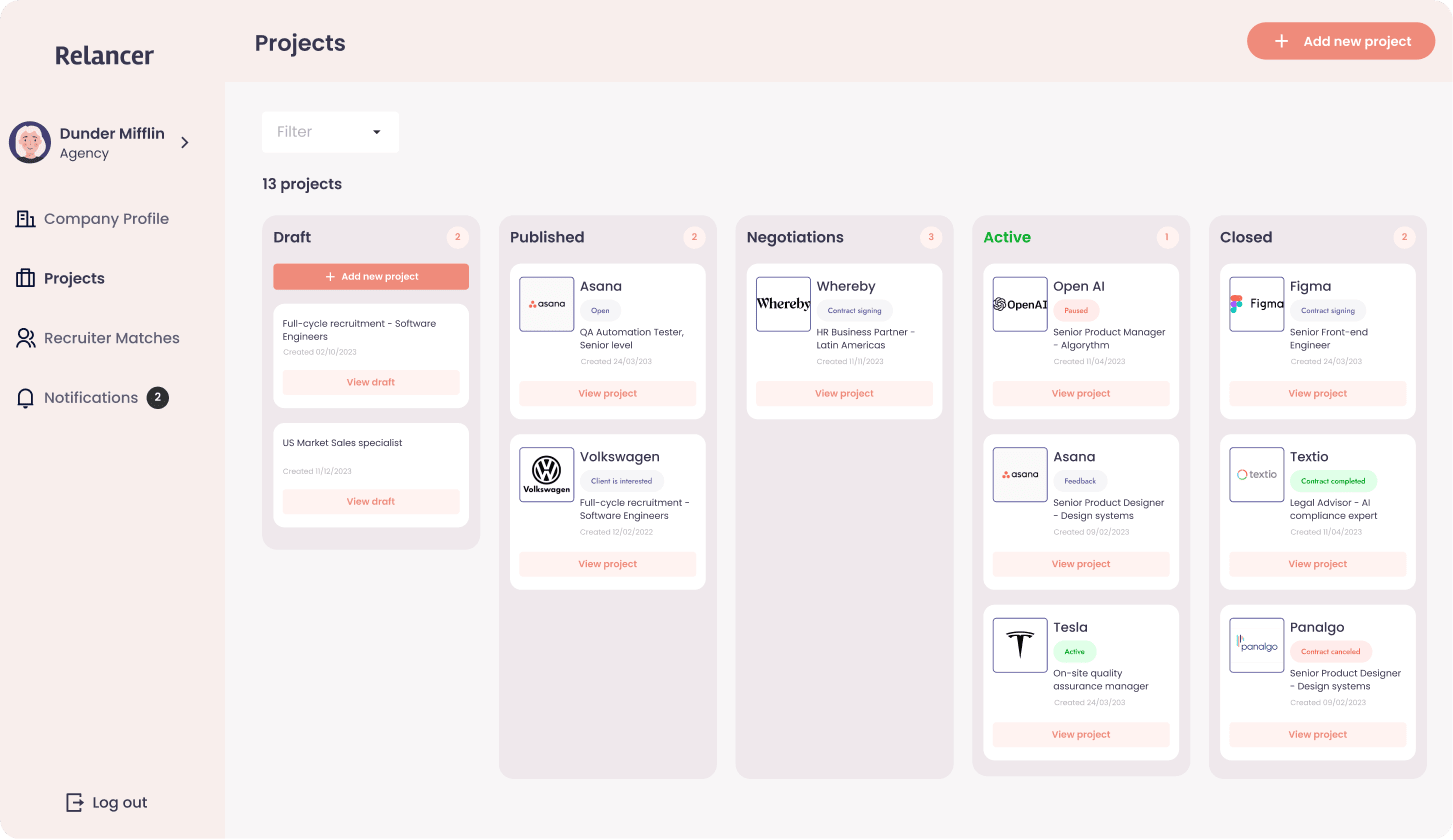
Task: View project for Textio
Action: coord(1317,564)
